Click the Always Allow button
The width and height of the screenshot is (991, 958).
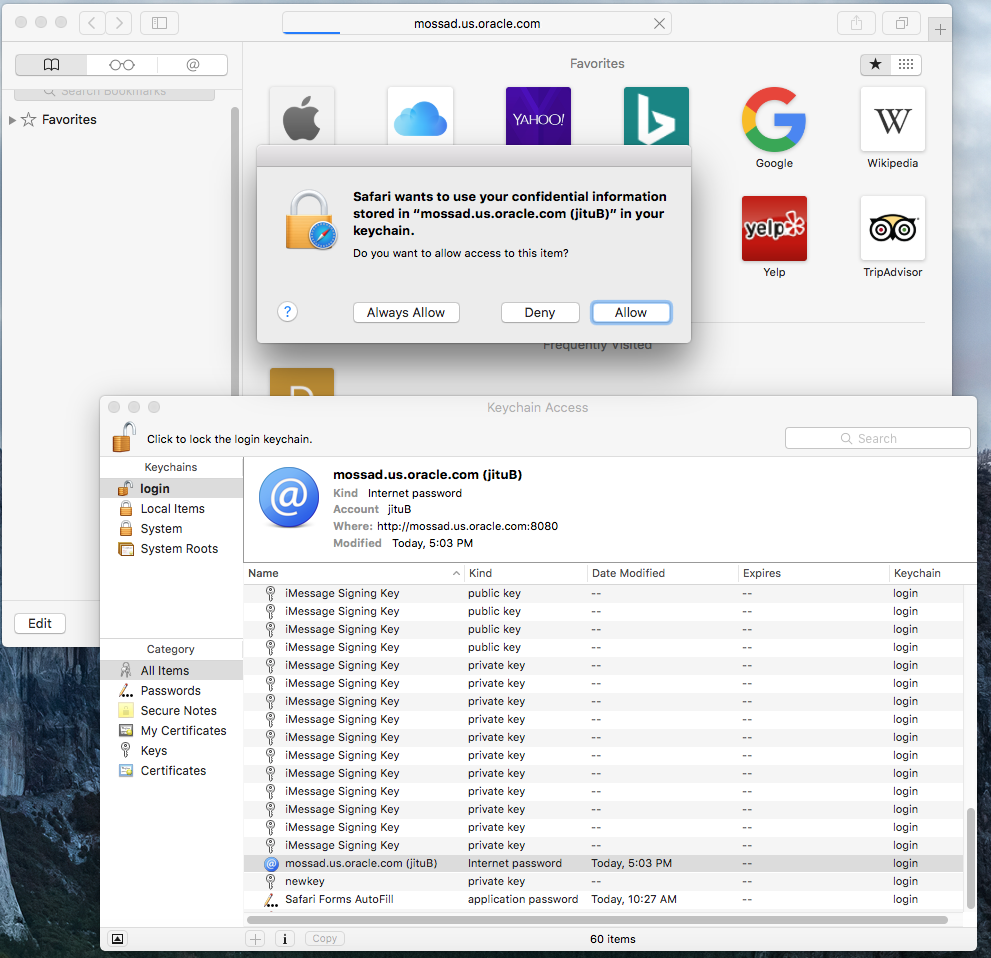point(406,313)
